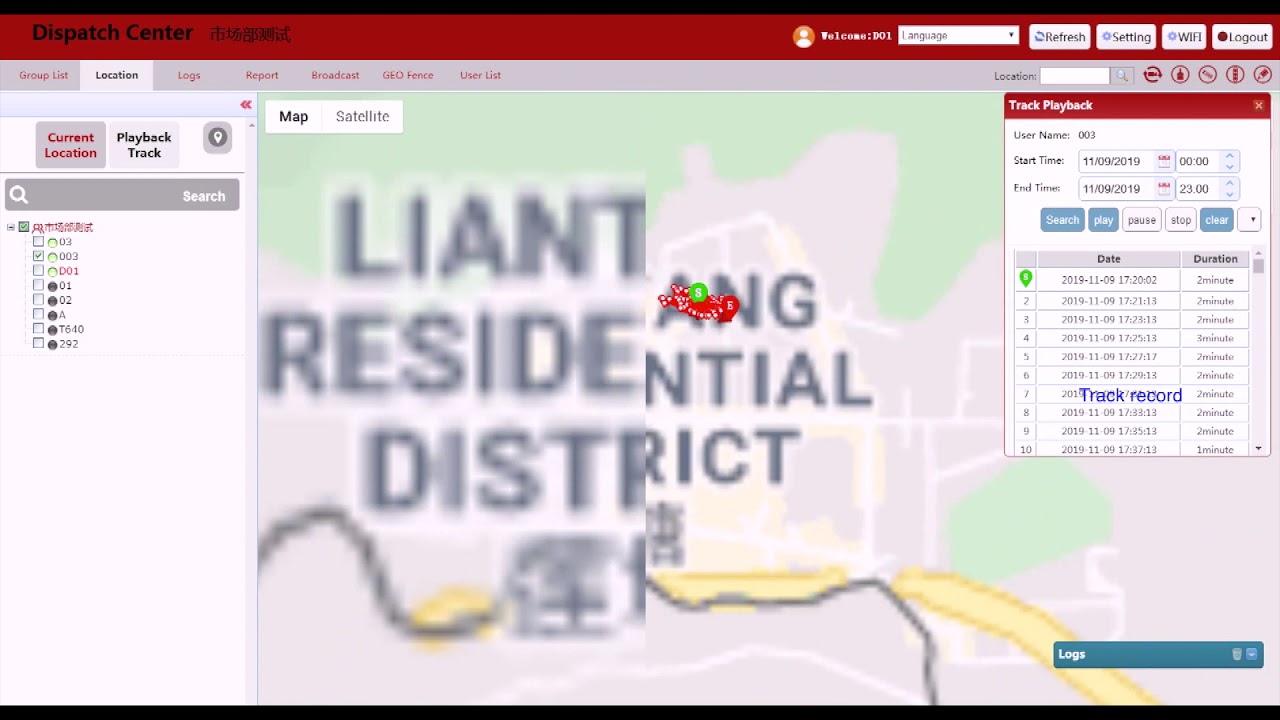Image resolution: width=1280 pixels, height=720 pixels.
Task: Open the Setting button
Action: pyautogui.click(x=1126, y=37)
